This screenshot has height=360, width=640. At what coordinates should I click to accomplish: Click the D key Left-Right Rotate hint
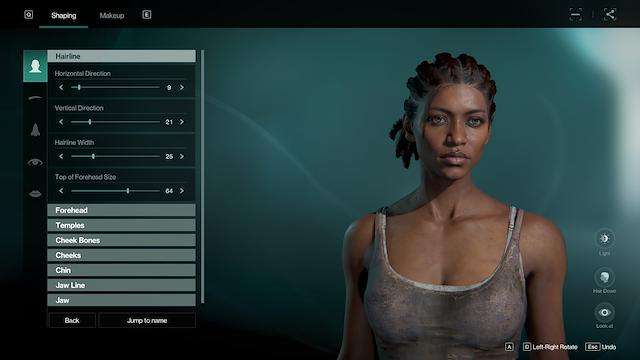550,347
